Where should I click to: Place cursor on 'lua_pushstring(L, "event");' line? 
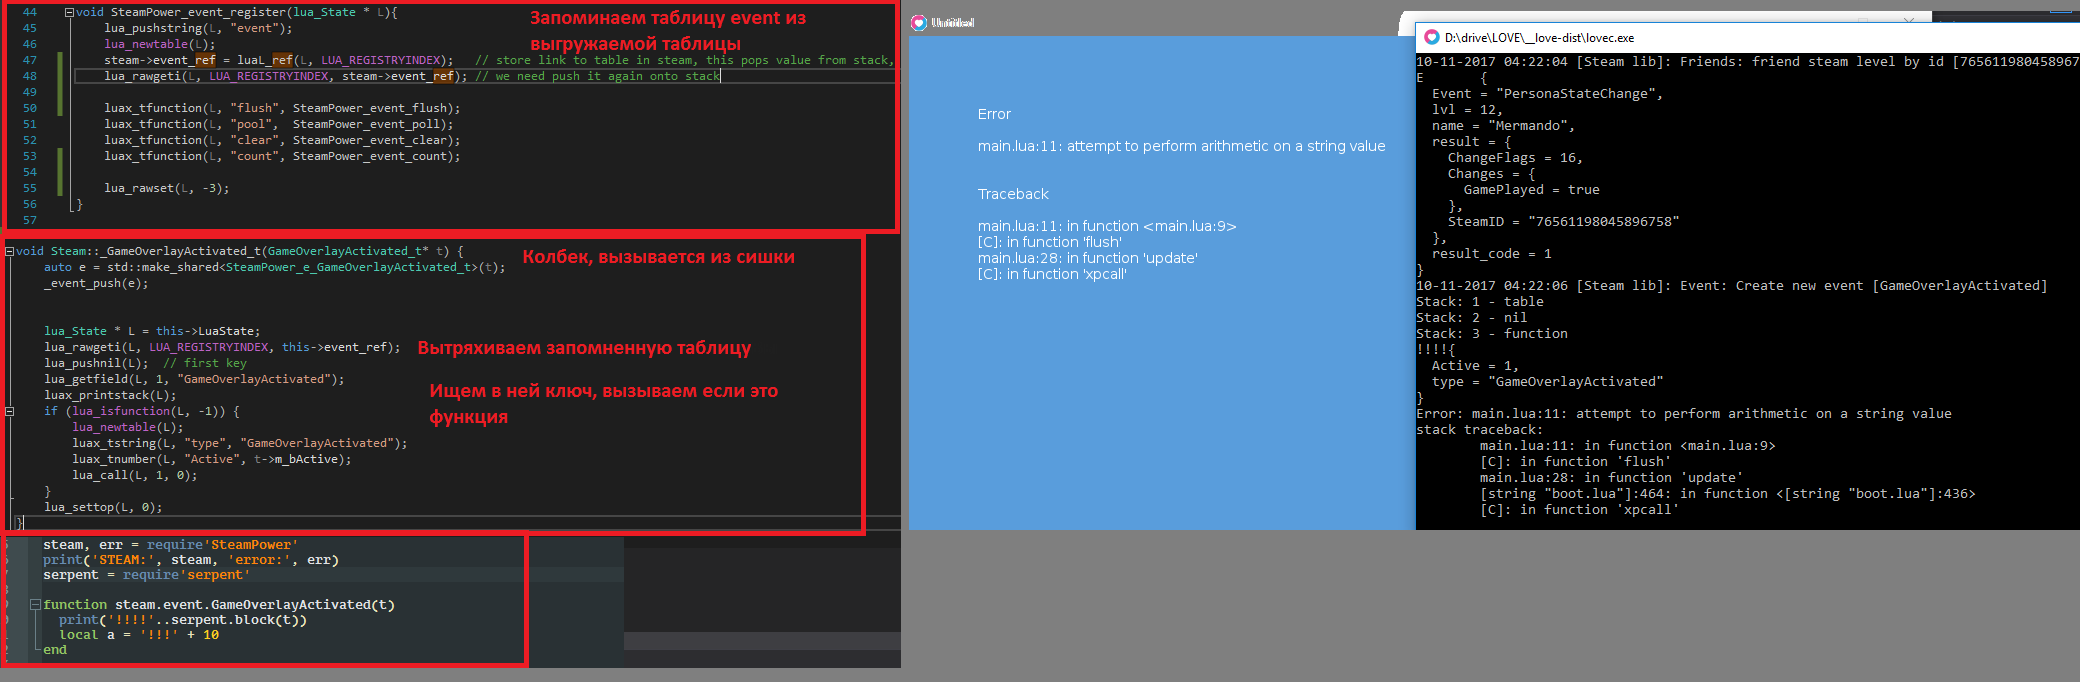pyautogui.click(x=198, y=28)
